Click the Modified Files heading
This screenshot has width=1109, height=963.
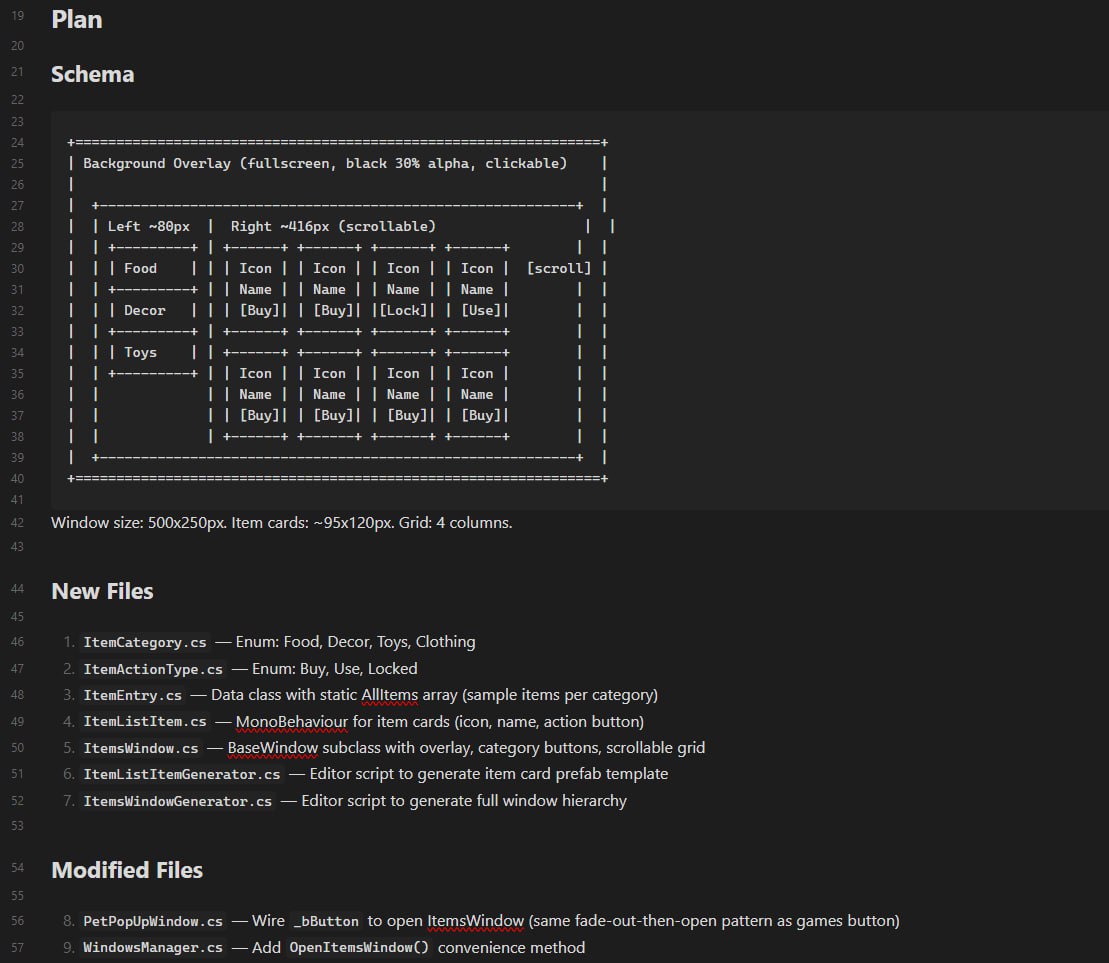pos(127,870)
